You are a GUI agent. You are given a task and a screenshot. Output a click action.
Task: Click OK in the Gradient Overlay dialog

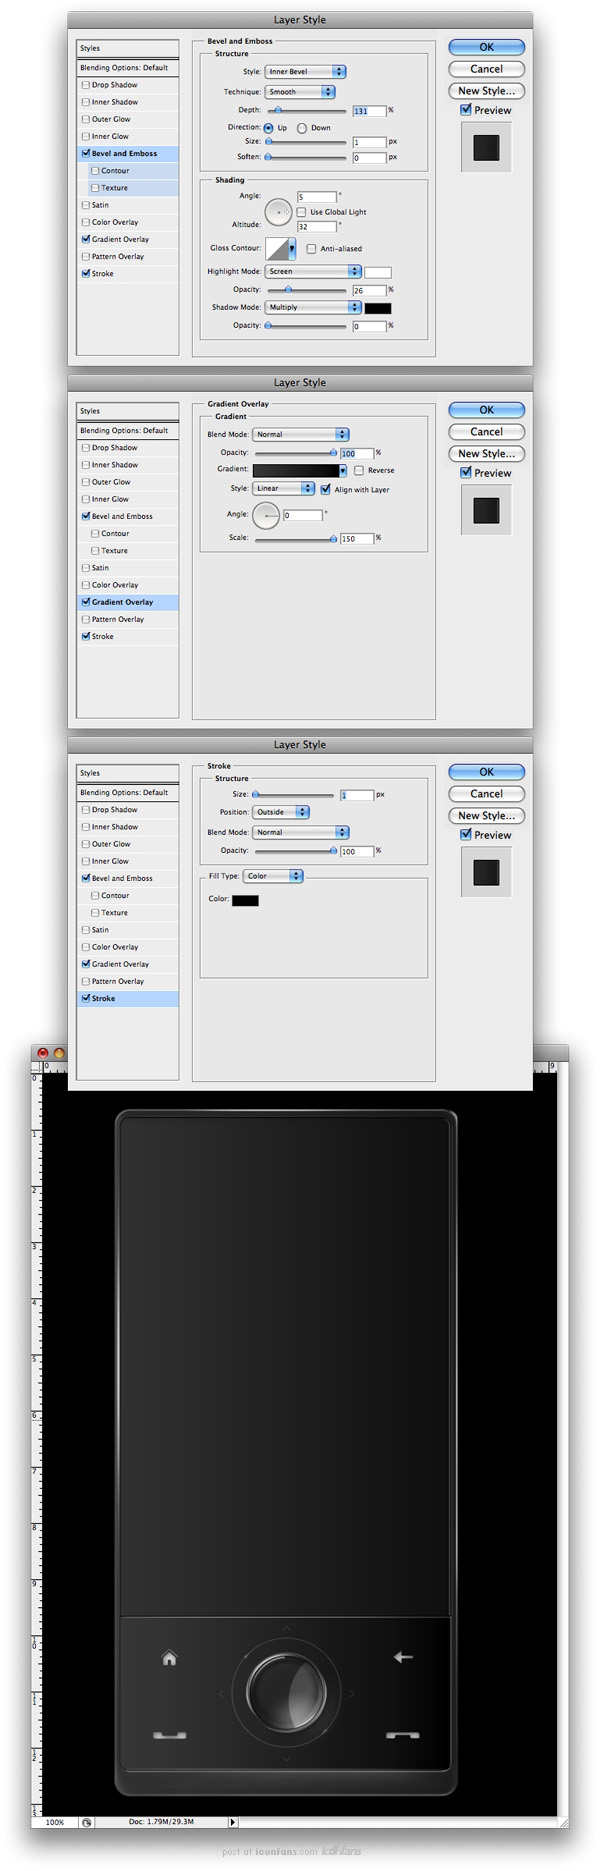(486, 410)
